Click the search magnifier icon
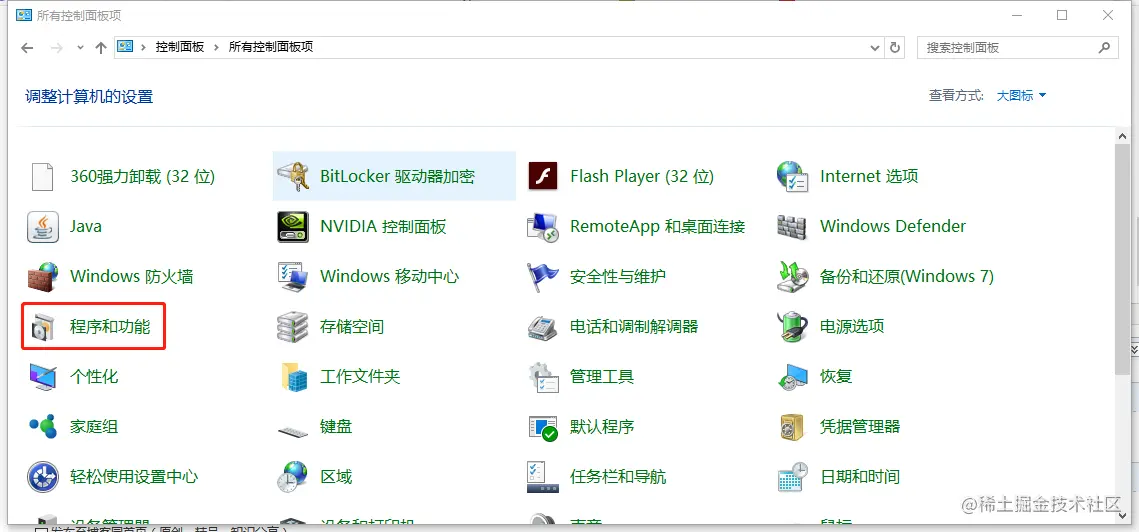Screen dimensions: 1139x532 coord(1104,47)
